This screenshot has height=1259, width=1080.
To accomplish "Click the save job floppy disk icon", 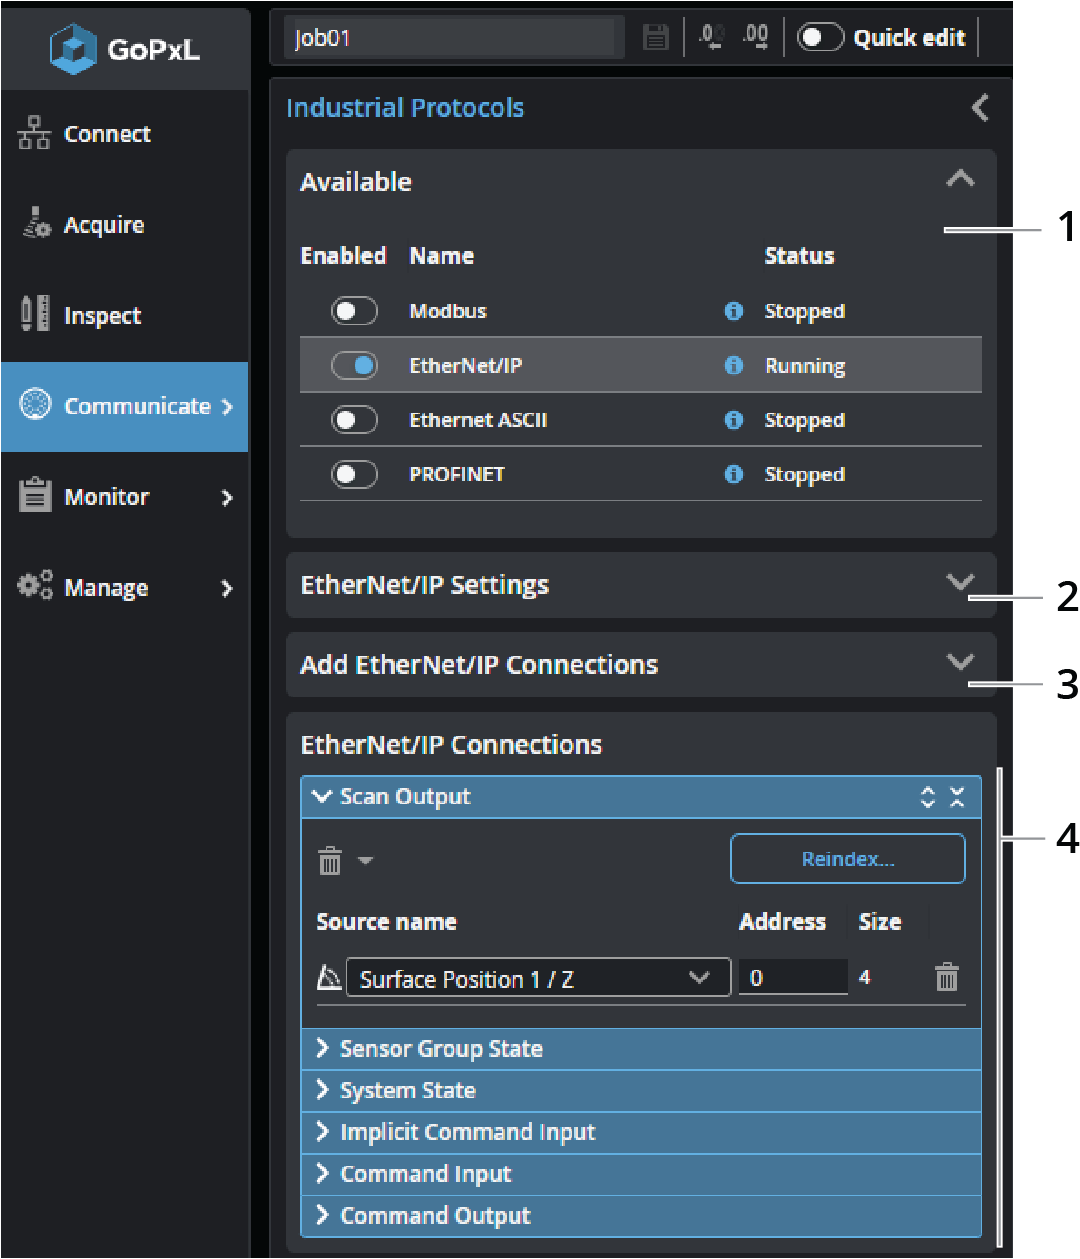I will click(x=655, y=38).
